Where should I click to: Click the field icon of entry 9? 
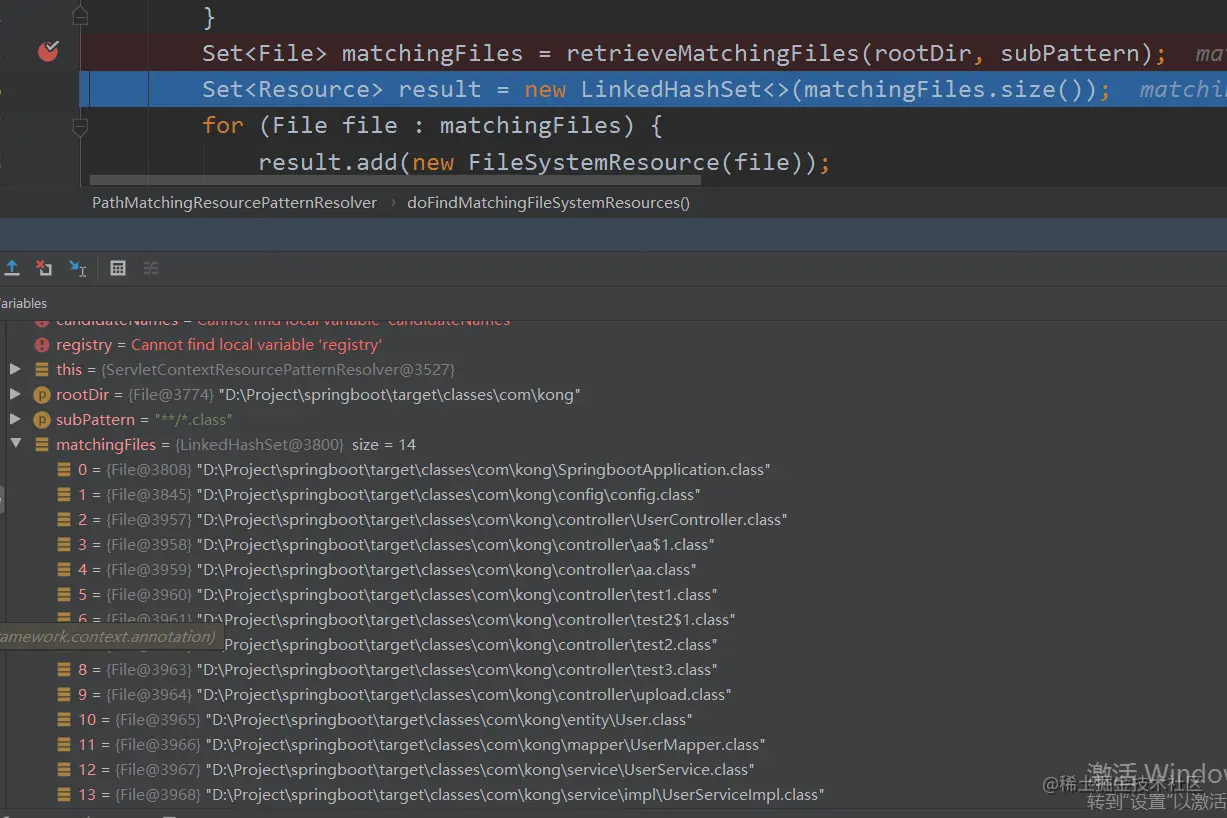point(66,695)
